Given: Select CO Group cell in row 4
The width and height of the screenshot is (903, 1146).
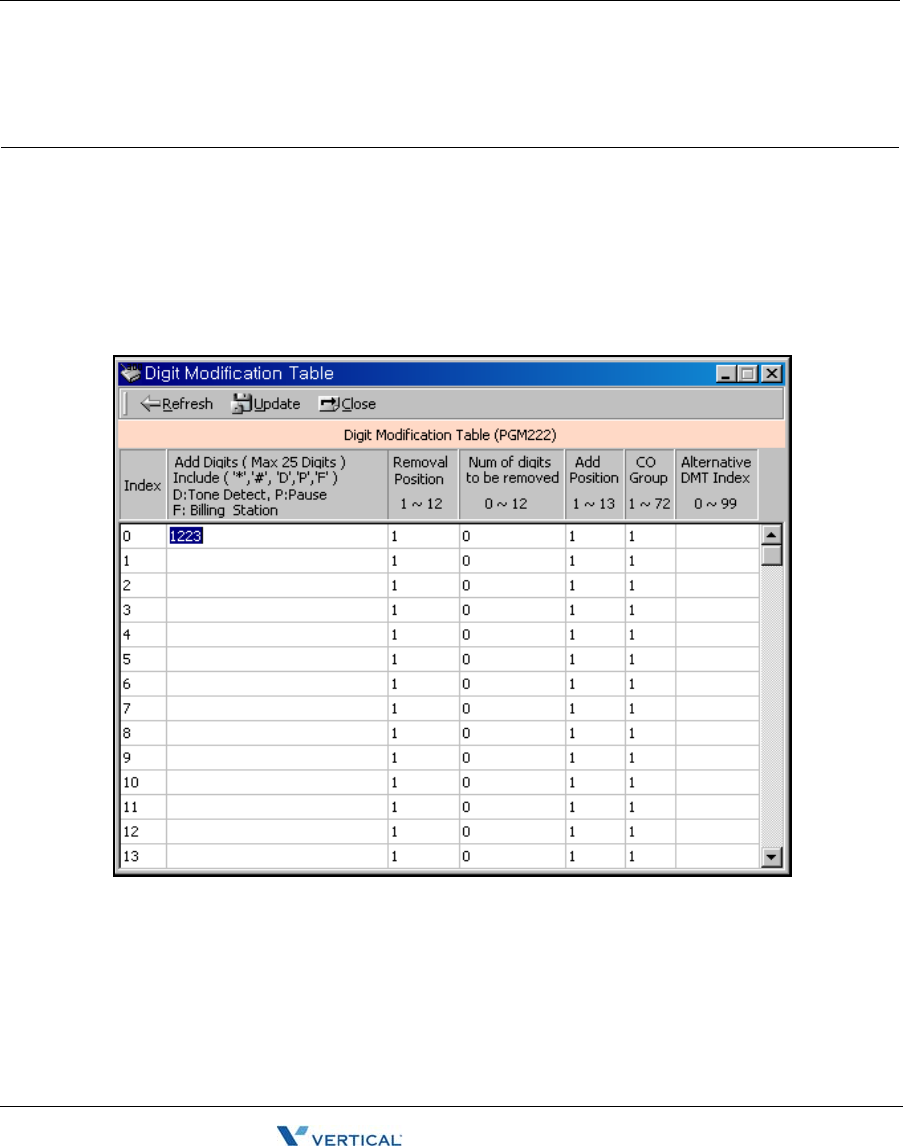Looking at the screenshot, I should point(649,634).
